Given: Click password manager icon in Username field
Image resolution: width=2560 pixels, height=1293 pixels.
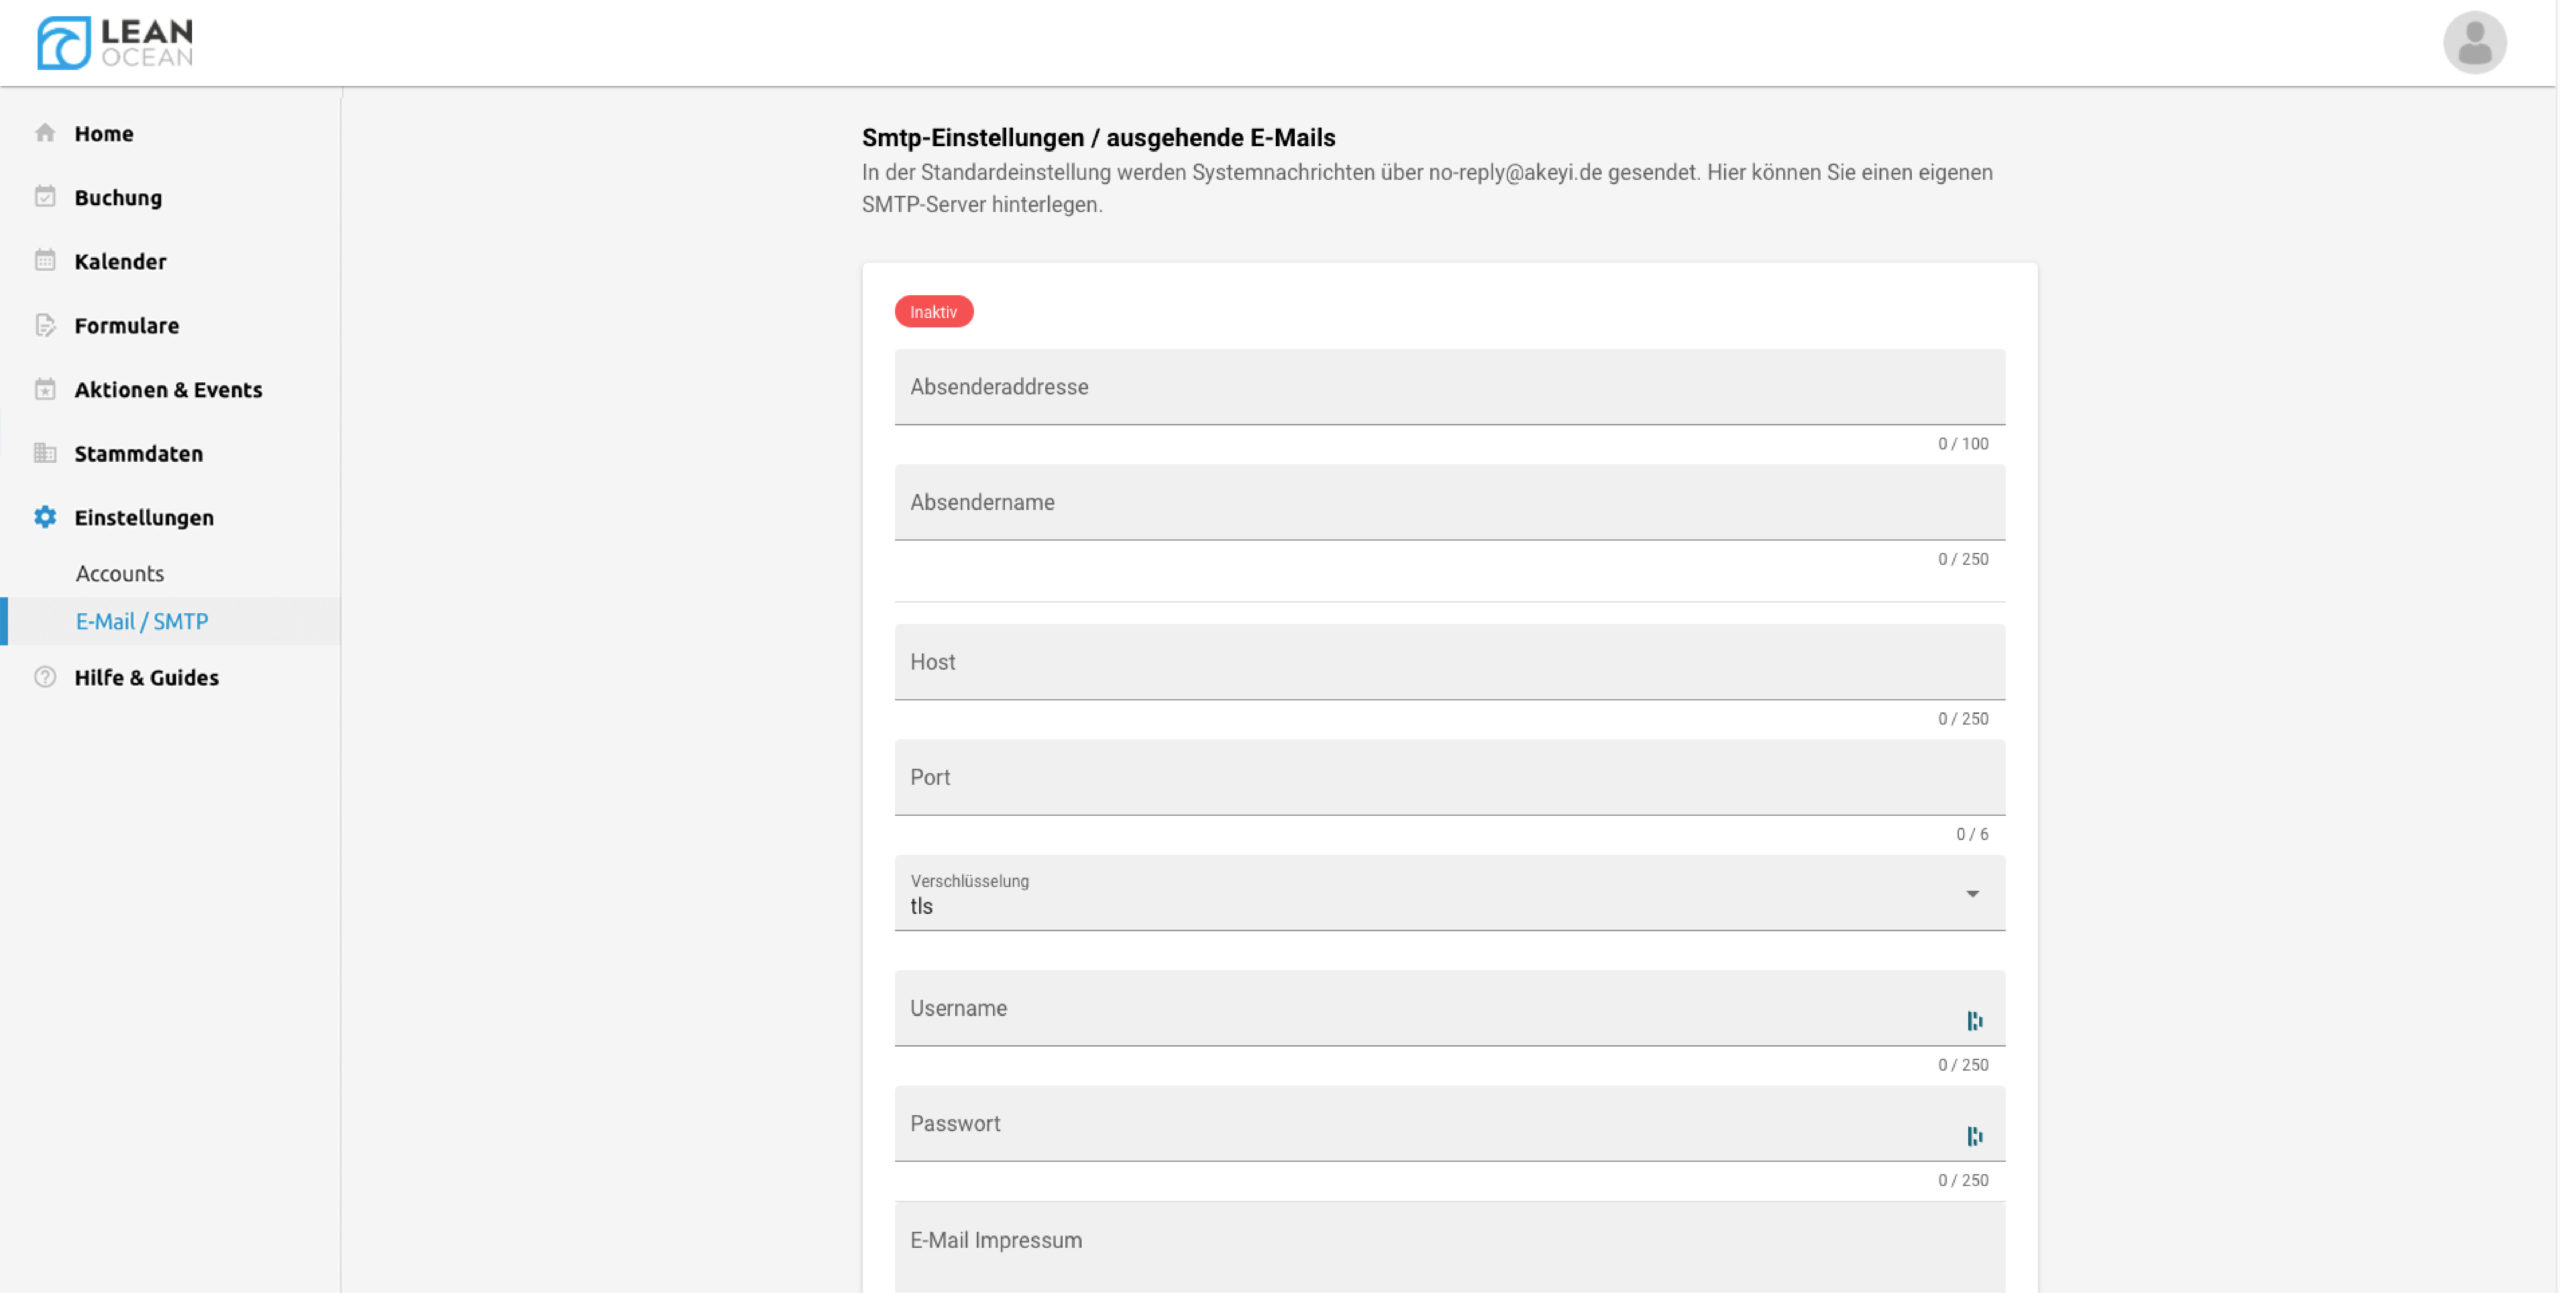Looking at the screenshot, I should (1974, 1020).
